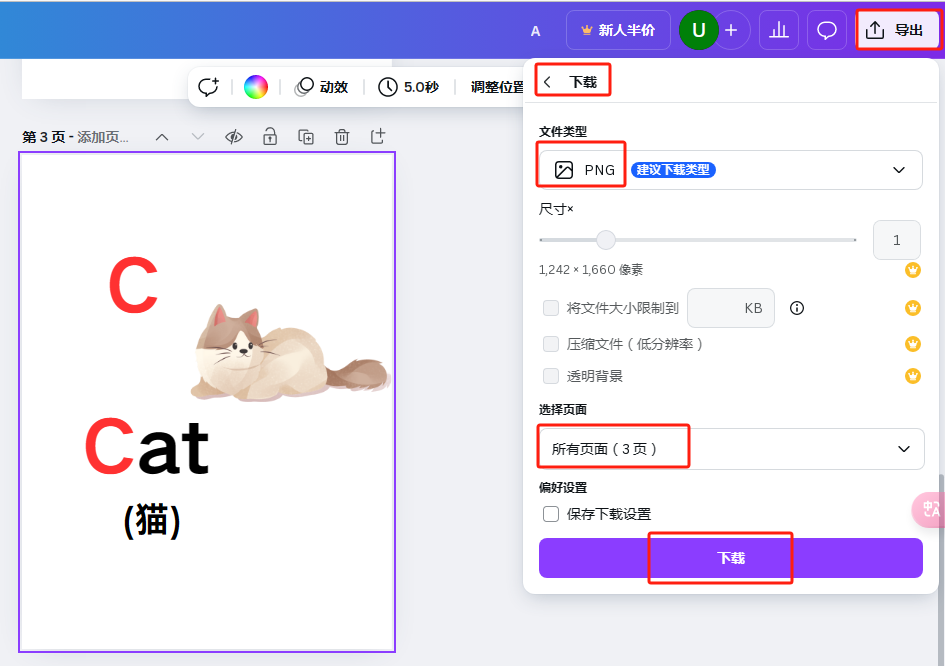Image resolution: width=945 pixels, height=666 pixels.
Task: Tick the 保存下载设置 checkbox
Action: point(551,514)
